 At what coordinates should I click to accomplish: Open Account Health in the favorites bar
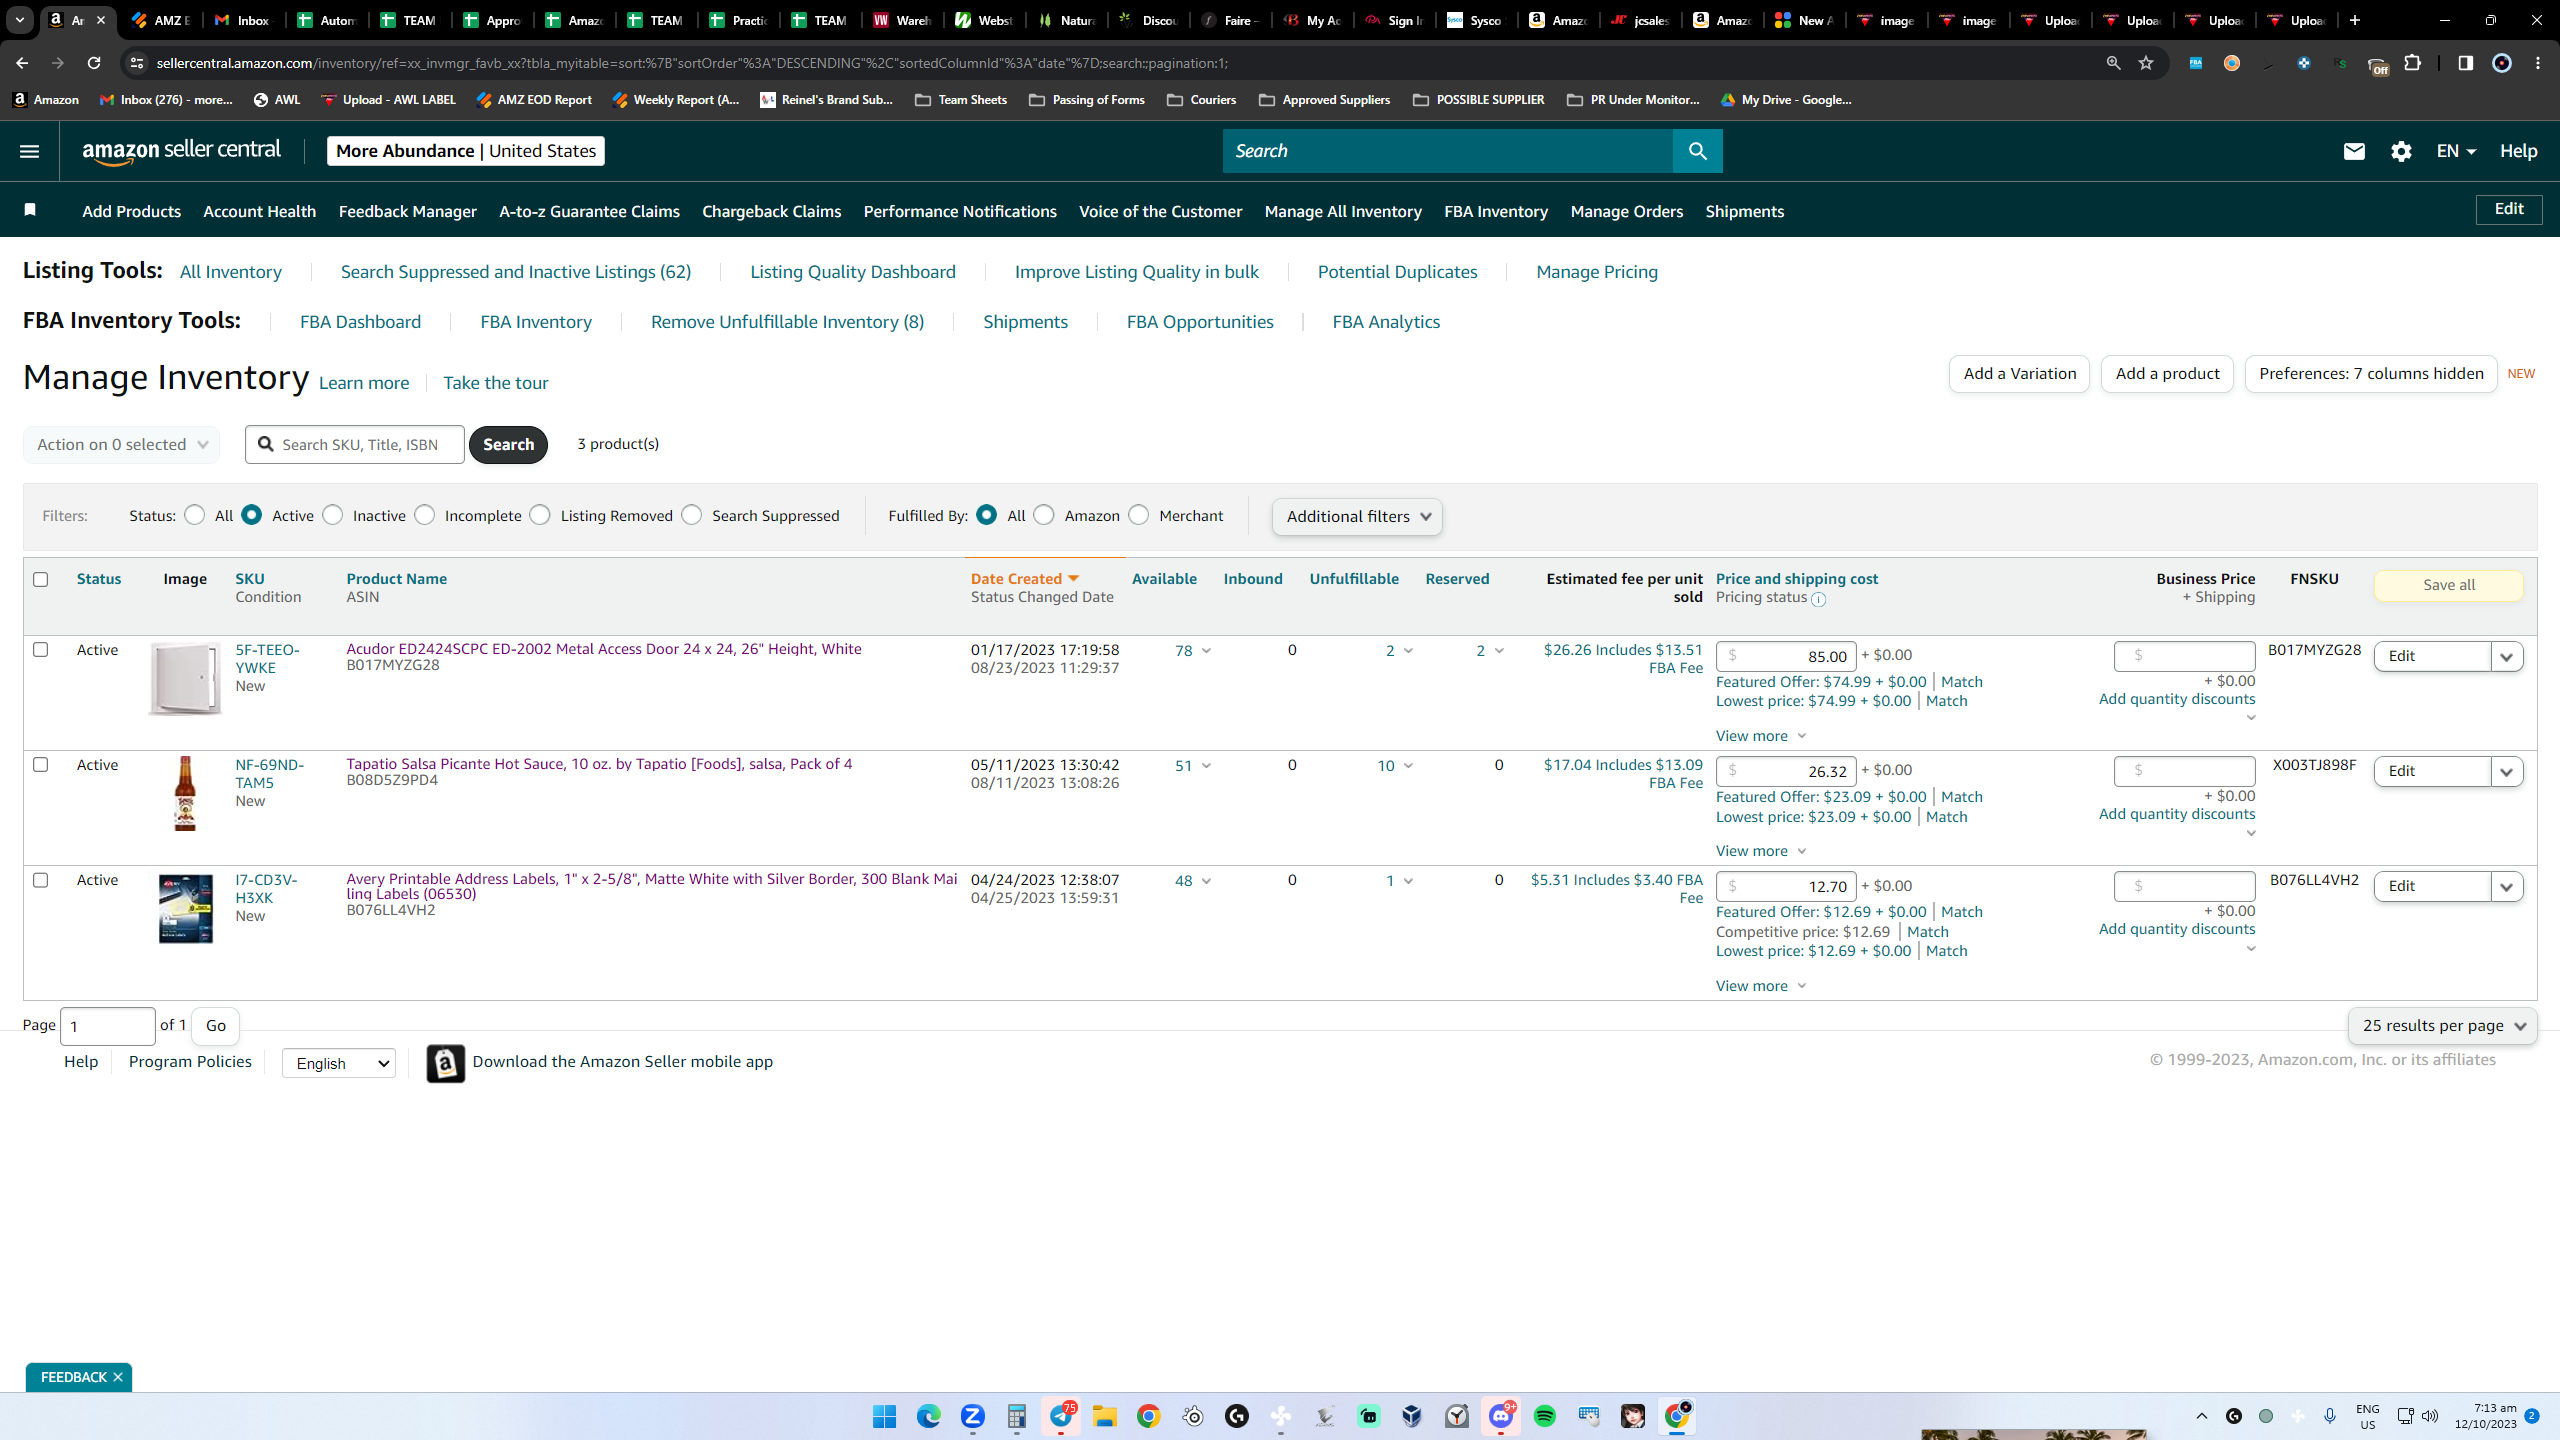click(x=259, y=211)
